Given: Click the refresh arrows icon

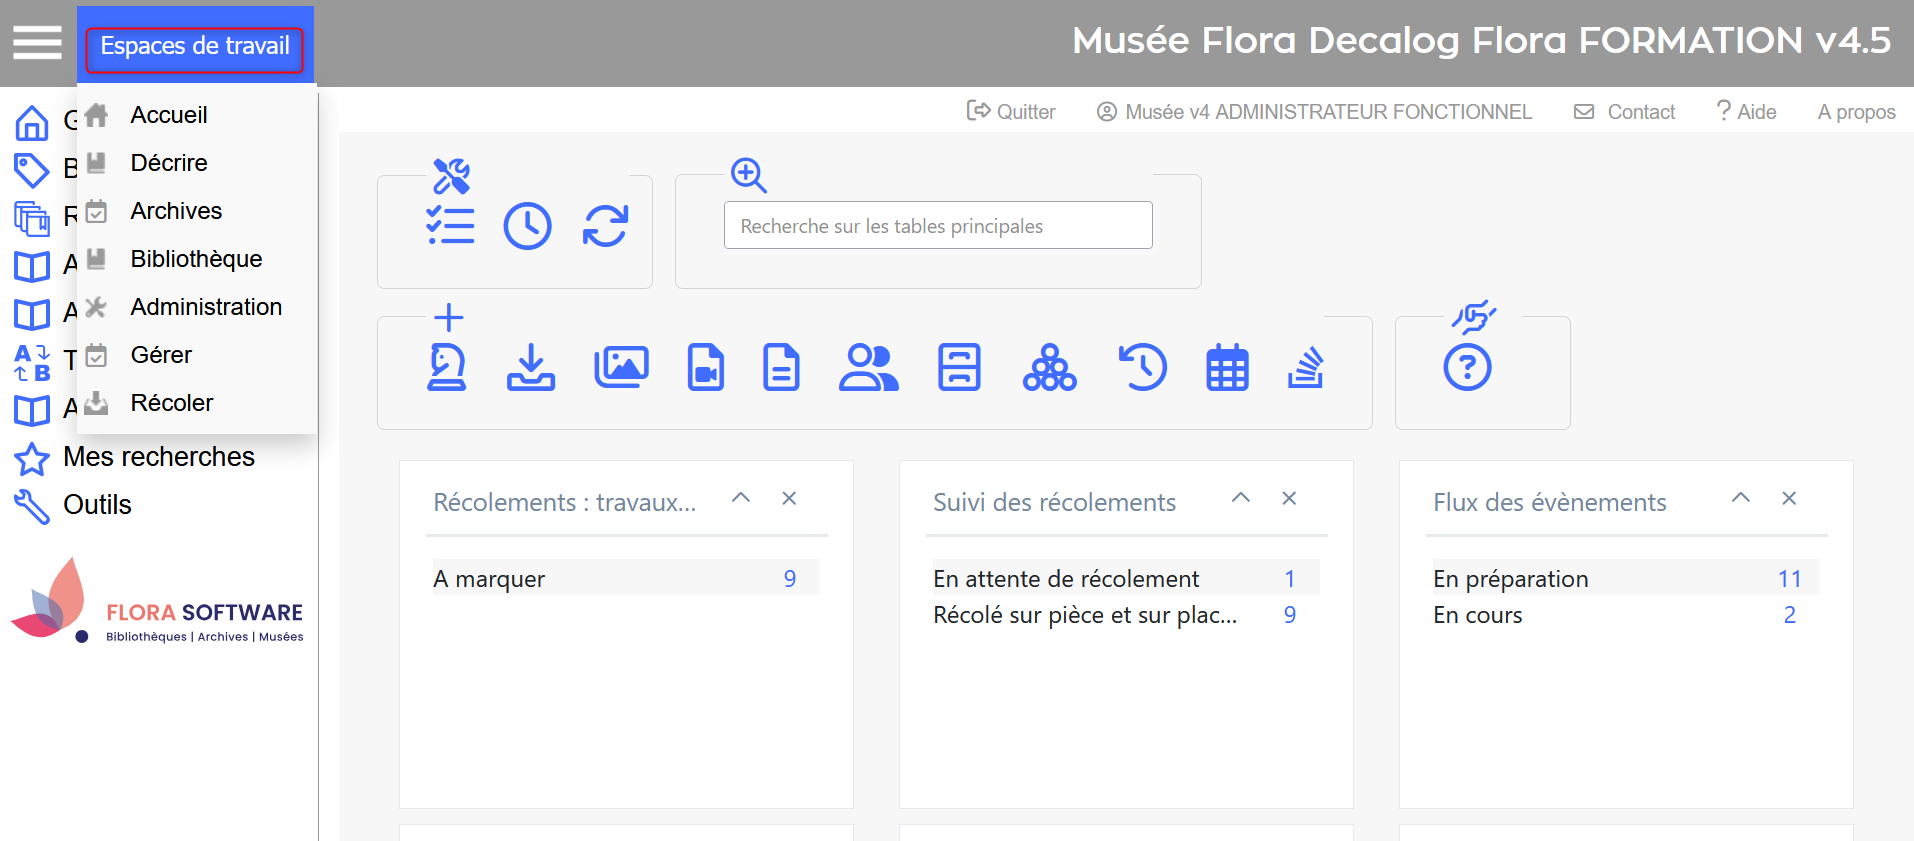Looking at the screenshot, I should pyautogui.click(x=605, y=226).
